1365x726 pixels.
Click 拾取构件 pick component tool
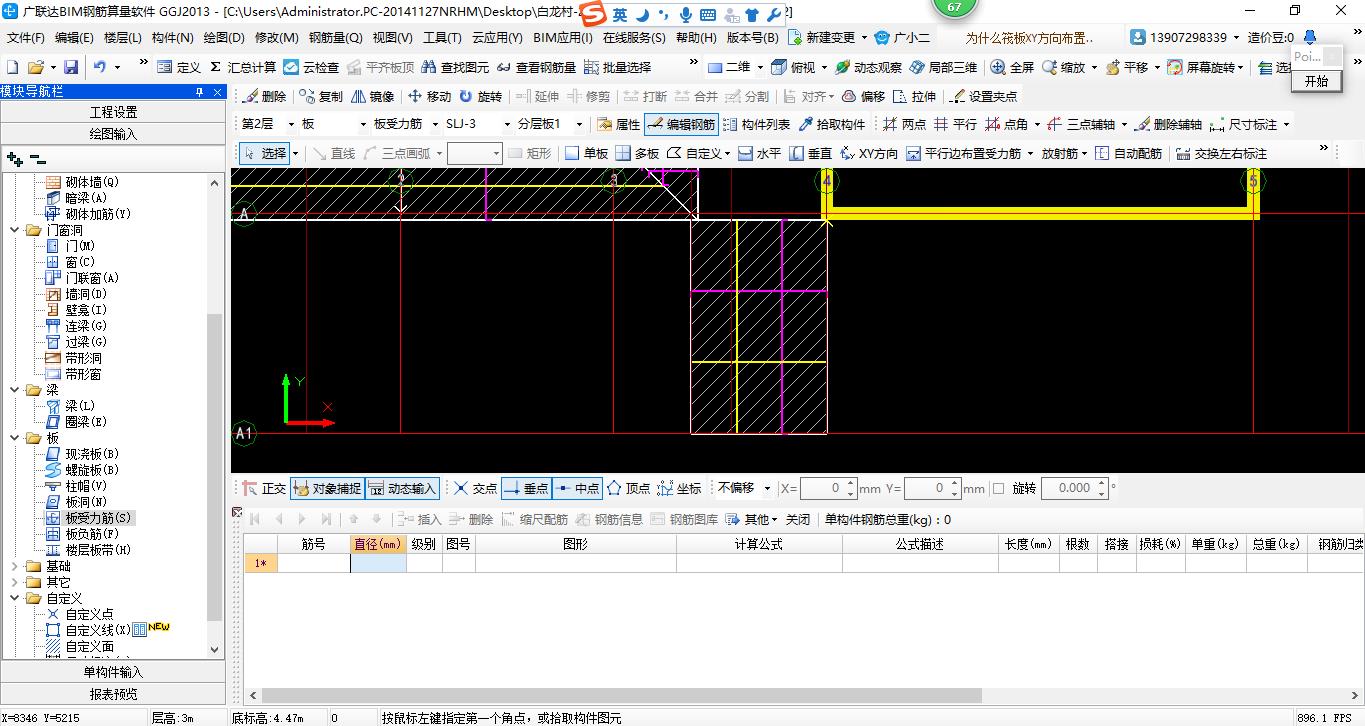point(832,124)
